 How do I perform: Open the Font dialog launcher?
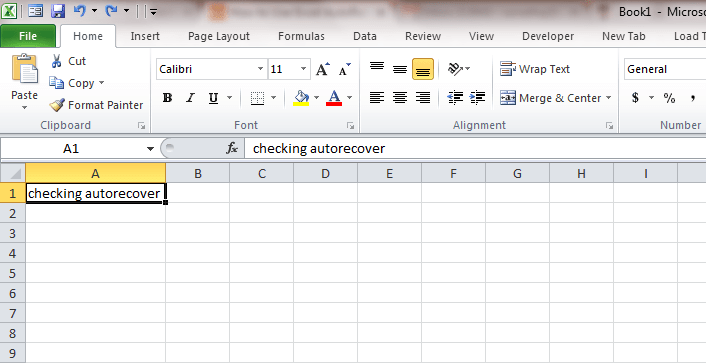pos(350,126)
